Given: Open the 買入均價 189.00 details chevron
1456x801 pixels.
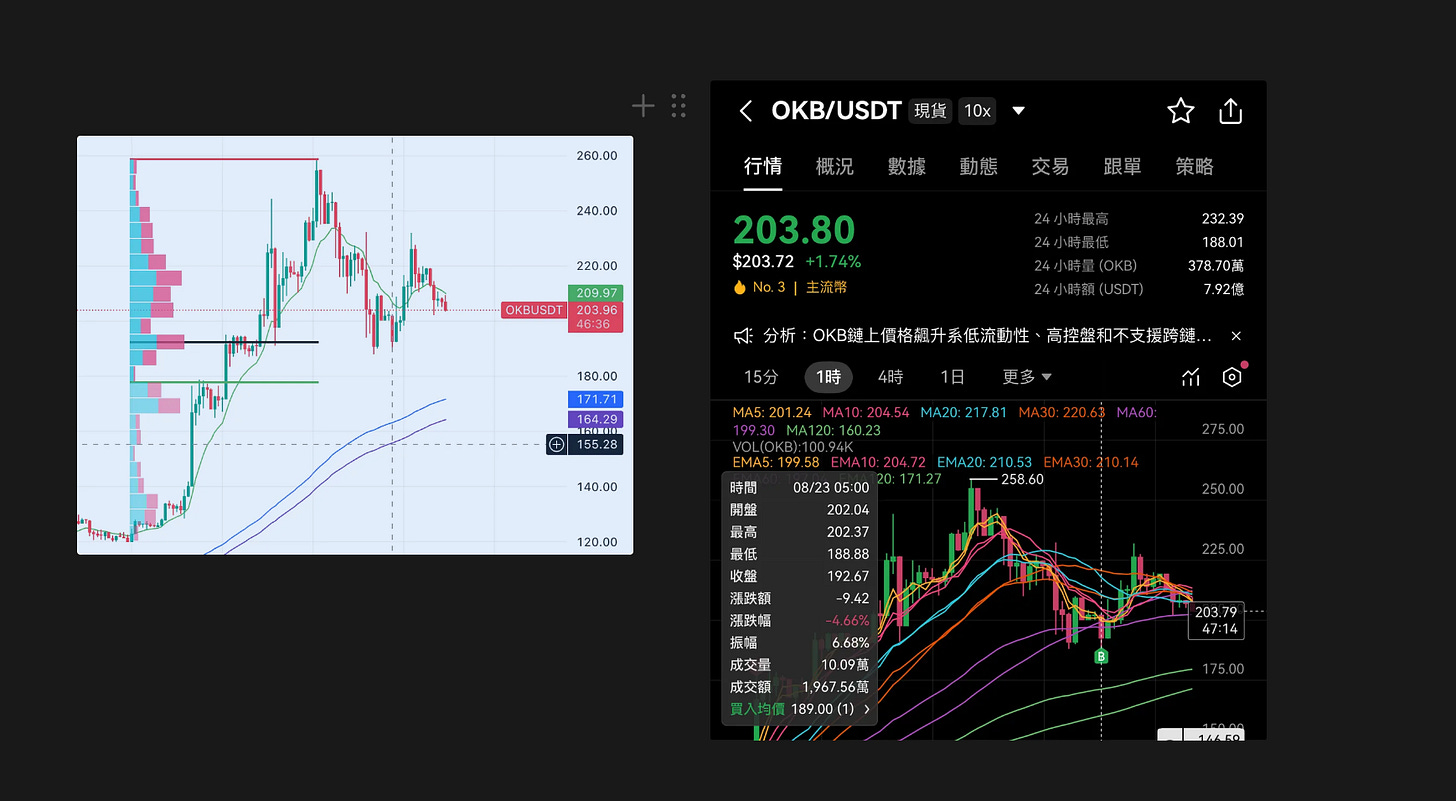Looking at the screenshot, I should (x=866, y=709).
